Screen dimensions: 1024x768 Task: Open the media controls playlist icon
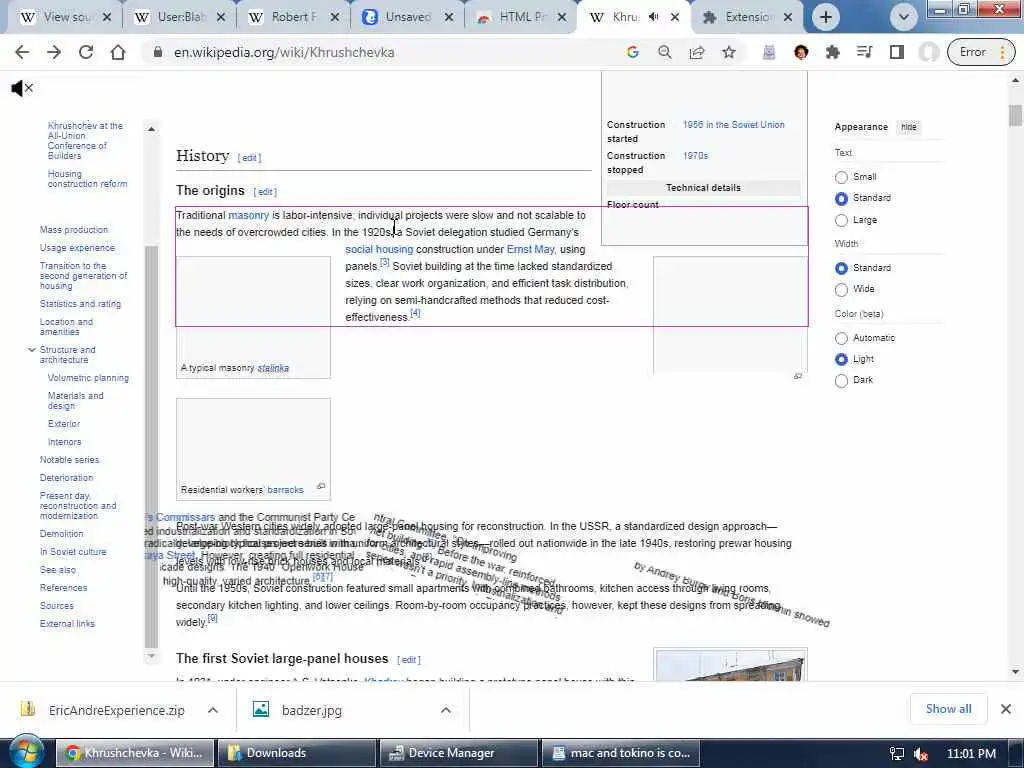point(865,52)
